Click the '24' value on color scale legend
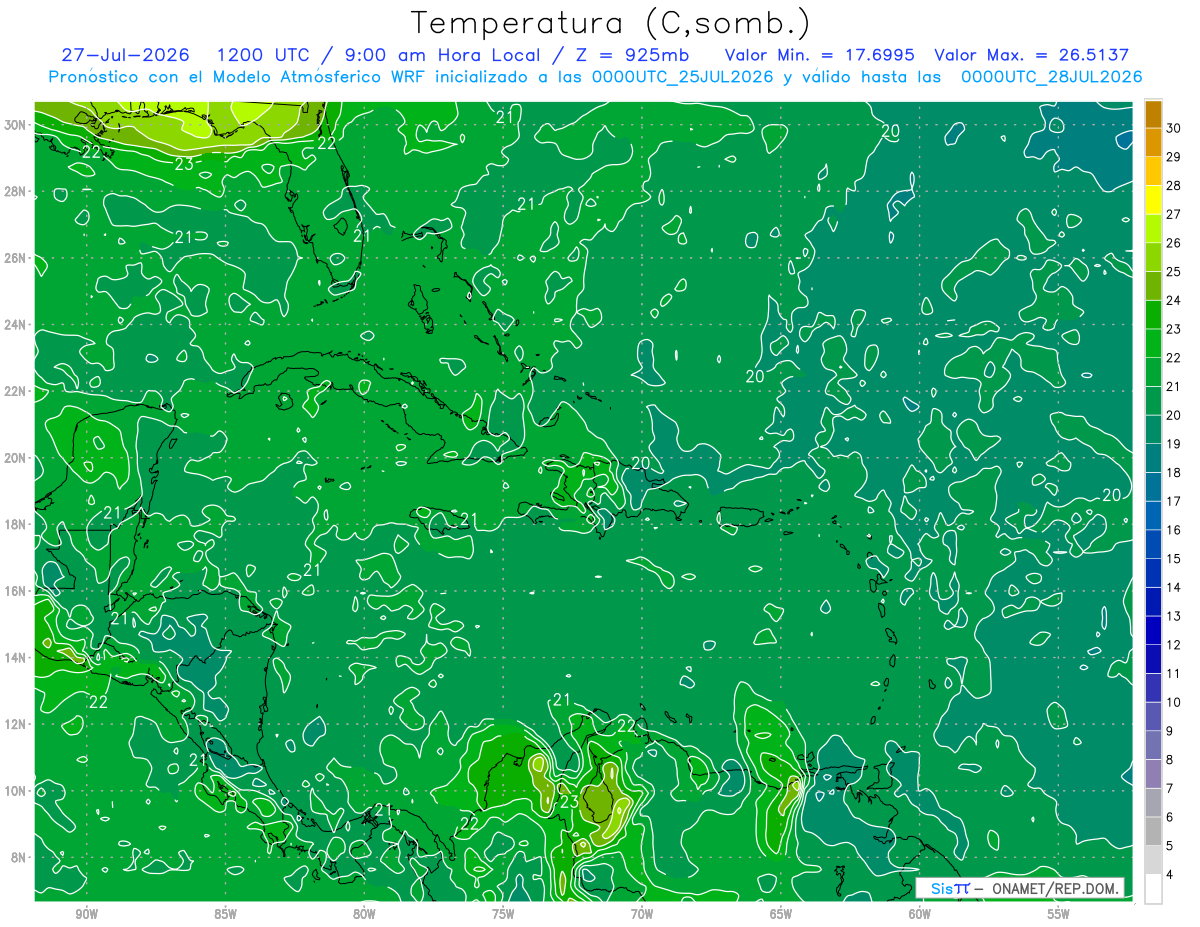 click(x=1174, y=301)
